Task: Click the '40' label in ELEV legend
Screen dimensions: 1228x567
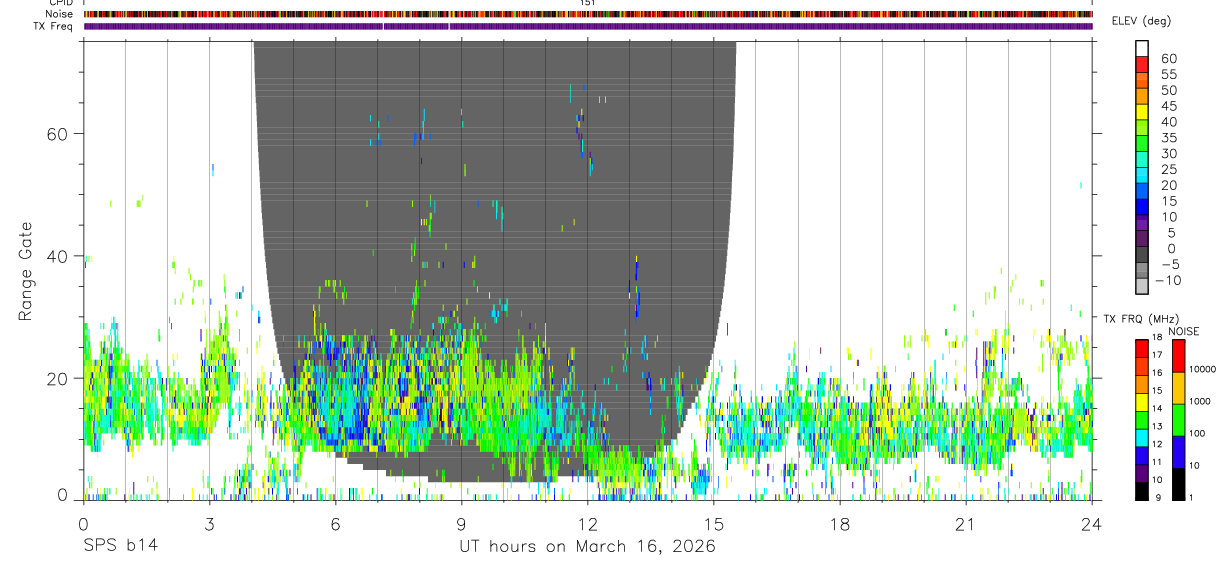Action: pyautogui.click(x=1168, y=122)
